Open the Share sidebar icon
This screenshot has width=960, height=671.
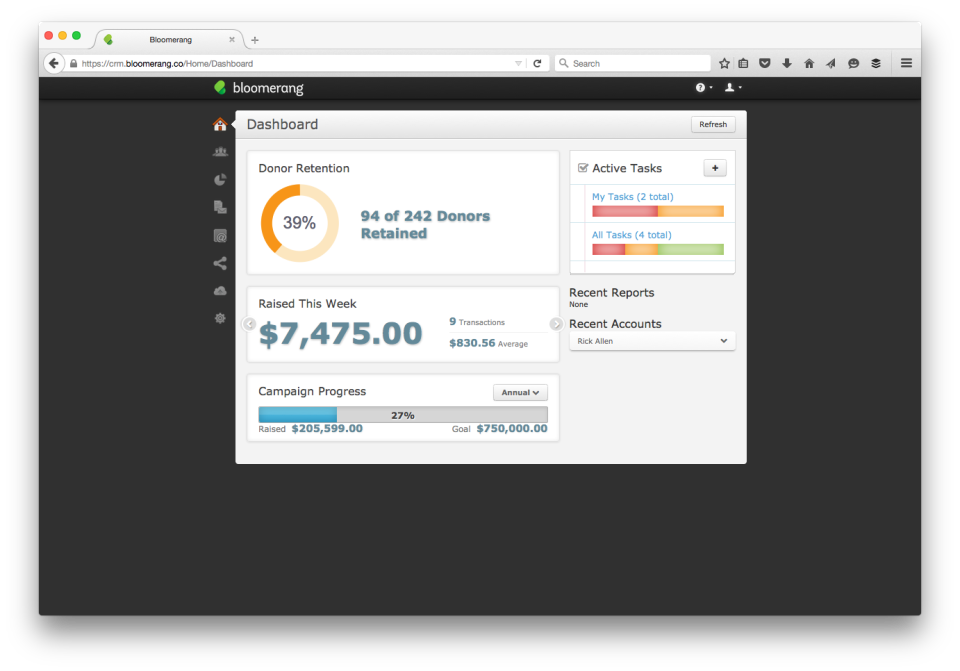(220, 263)
